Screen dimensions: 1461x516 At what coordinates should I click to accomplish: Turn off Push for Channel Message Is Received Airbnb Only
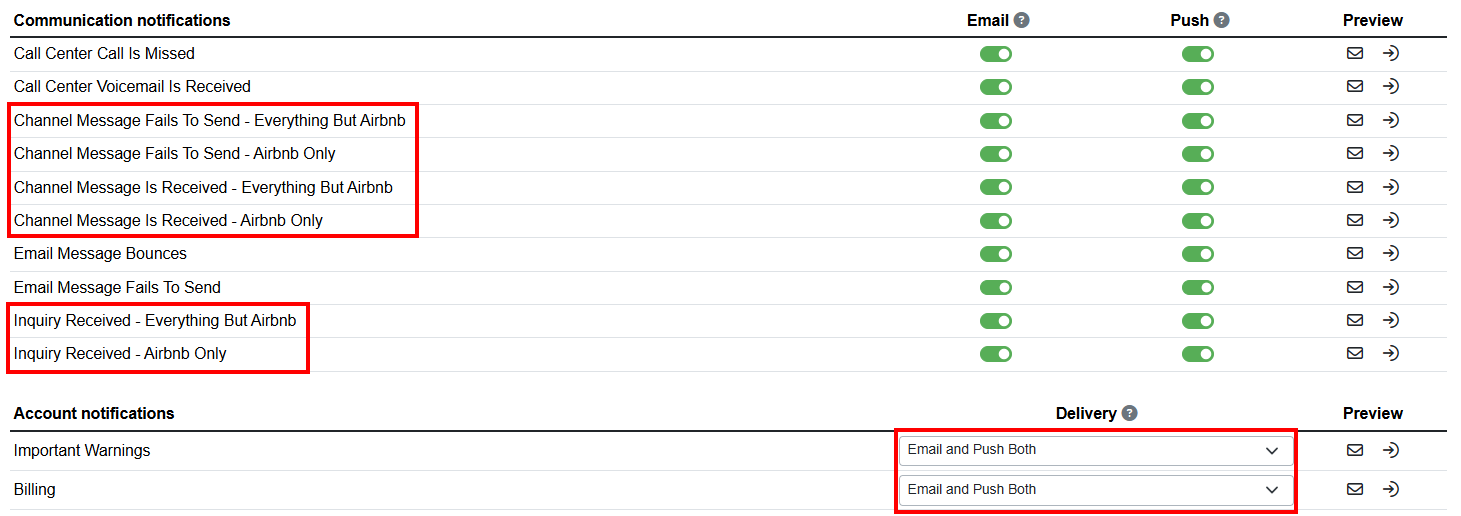coord(1198,220)
